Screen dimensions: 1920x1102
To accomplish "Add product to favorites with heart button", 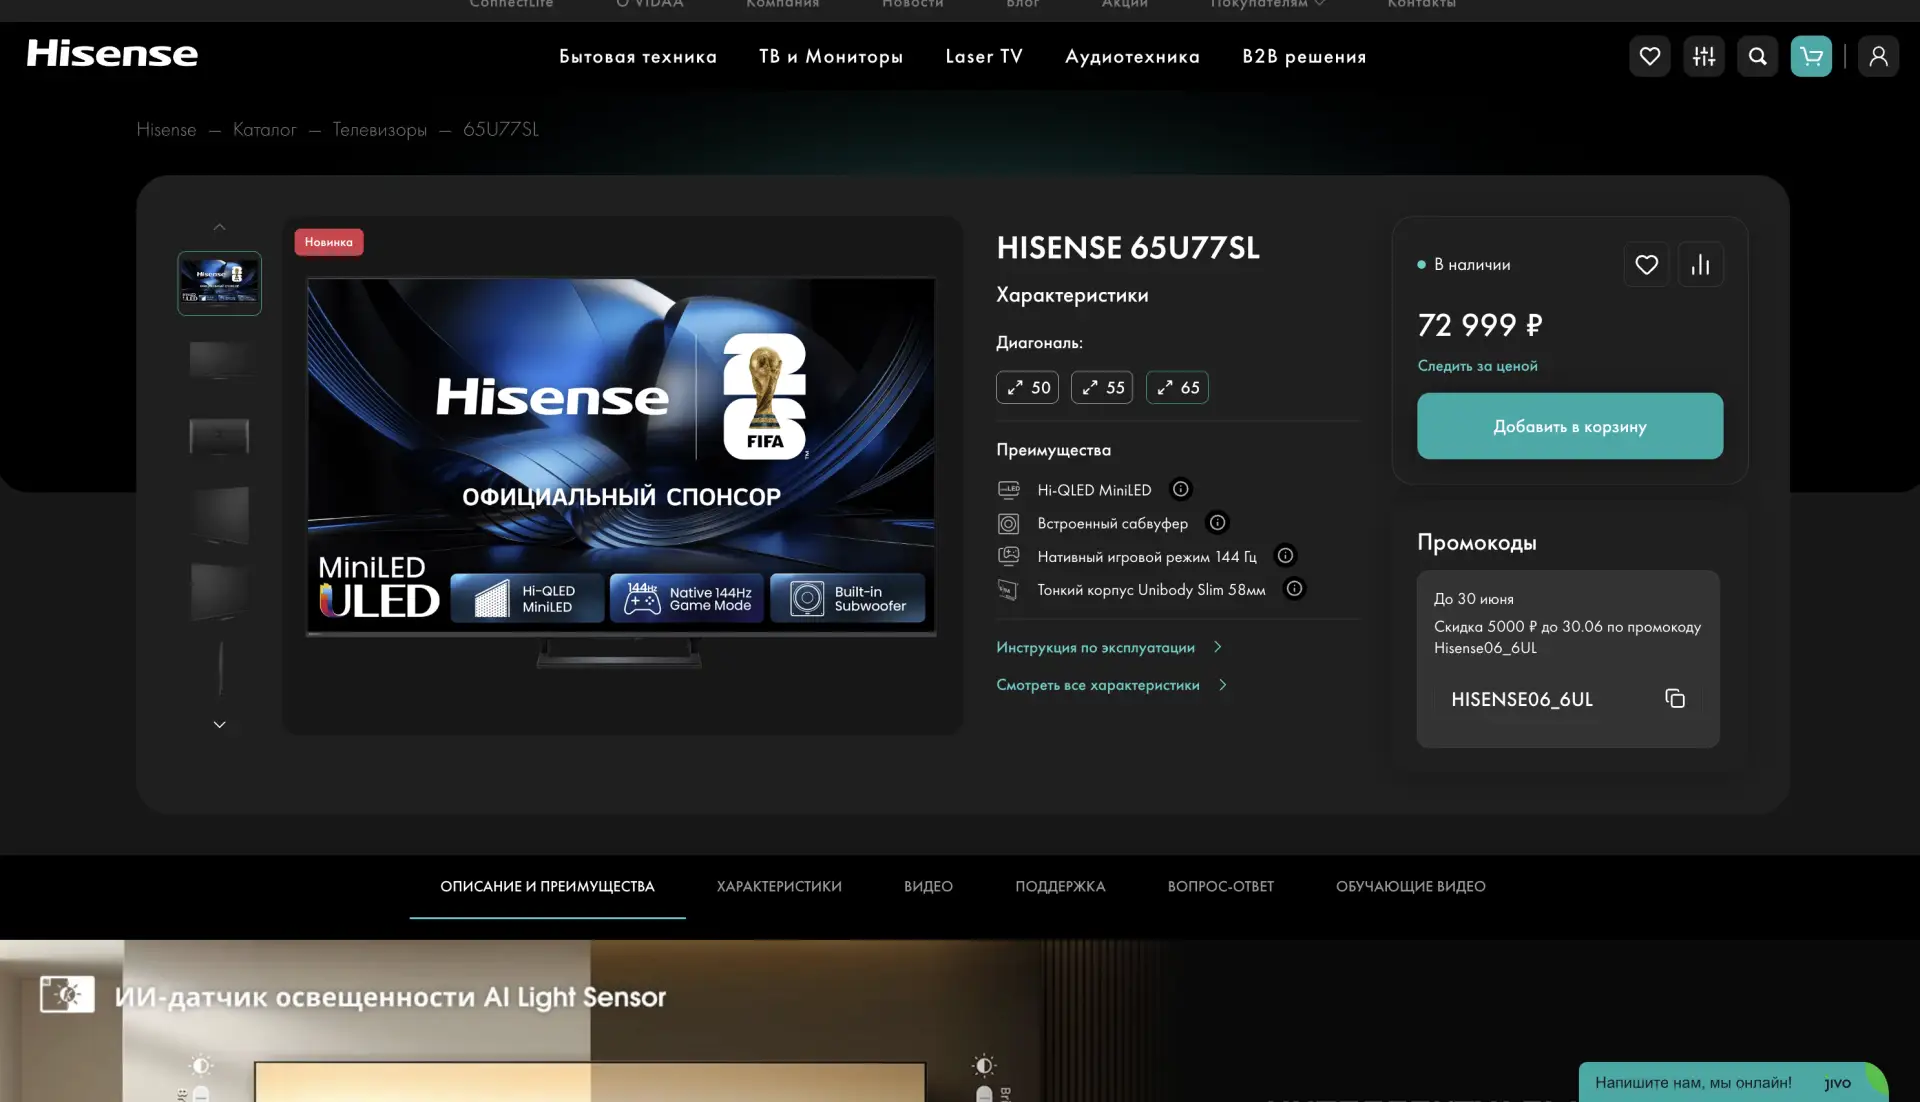I will click(x=1646, y=265).
